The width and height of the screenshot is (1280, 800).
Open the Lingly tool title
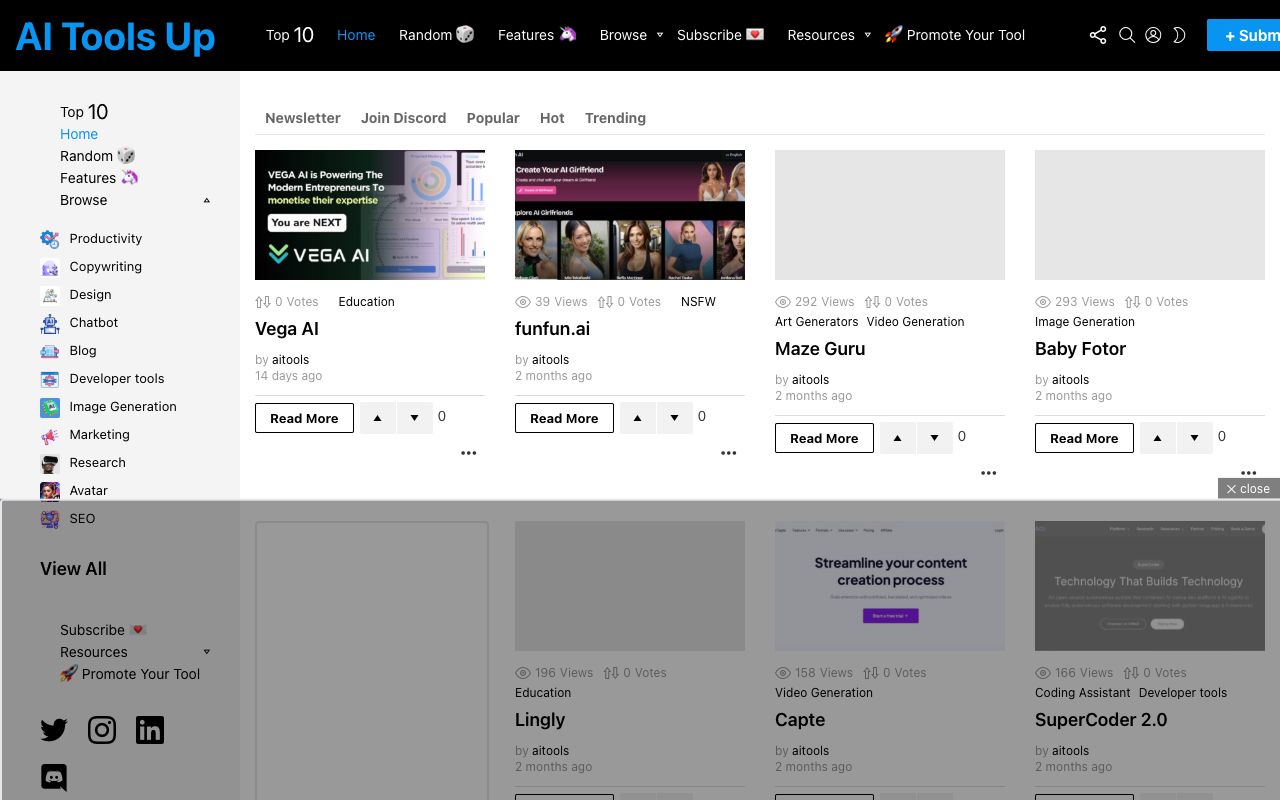pyautogui.click(x=540, y=720)
